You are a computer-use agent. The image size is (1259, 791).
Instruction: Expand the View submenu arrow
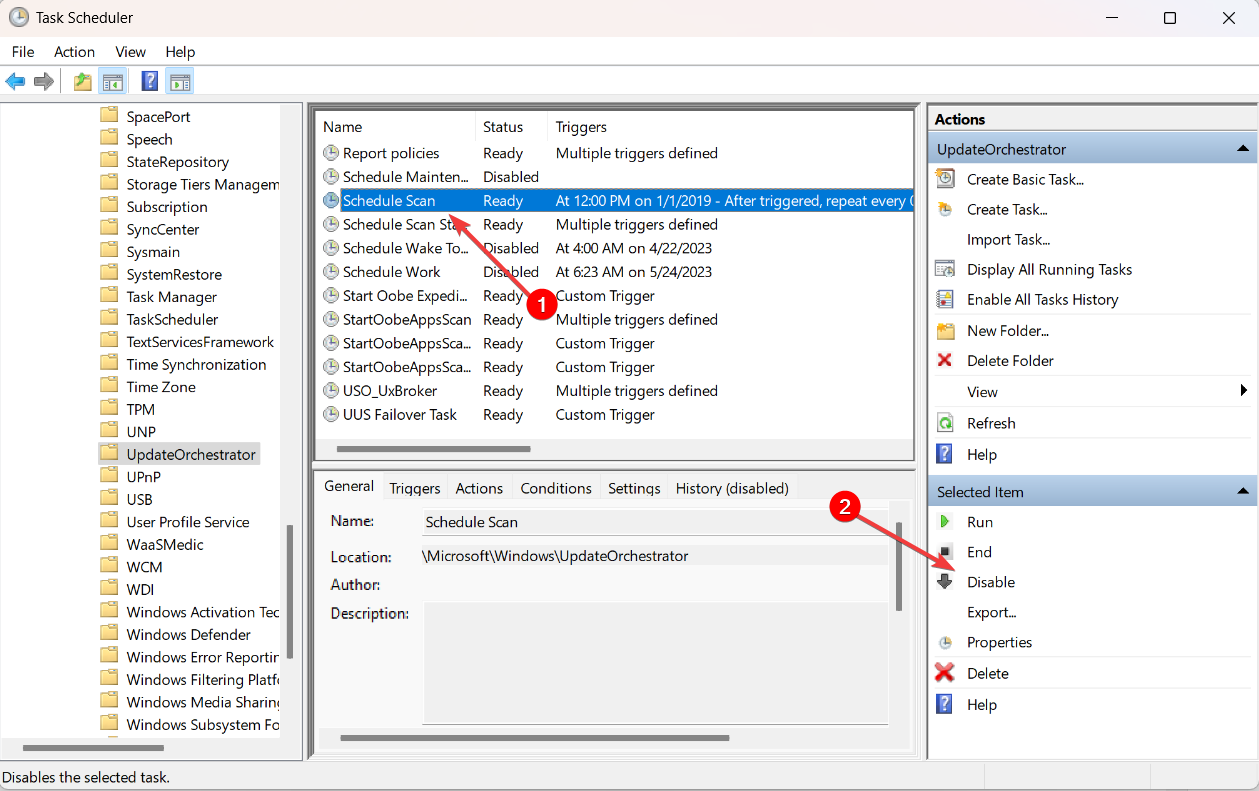1244,391
